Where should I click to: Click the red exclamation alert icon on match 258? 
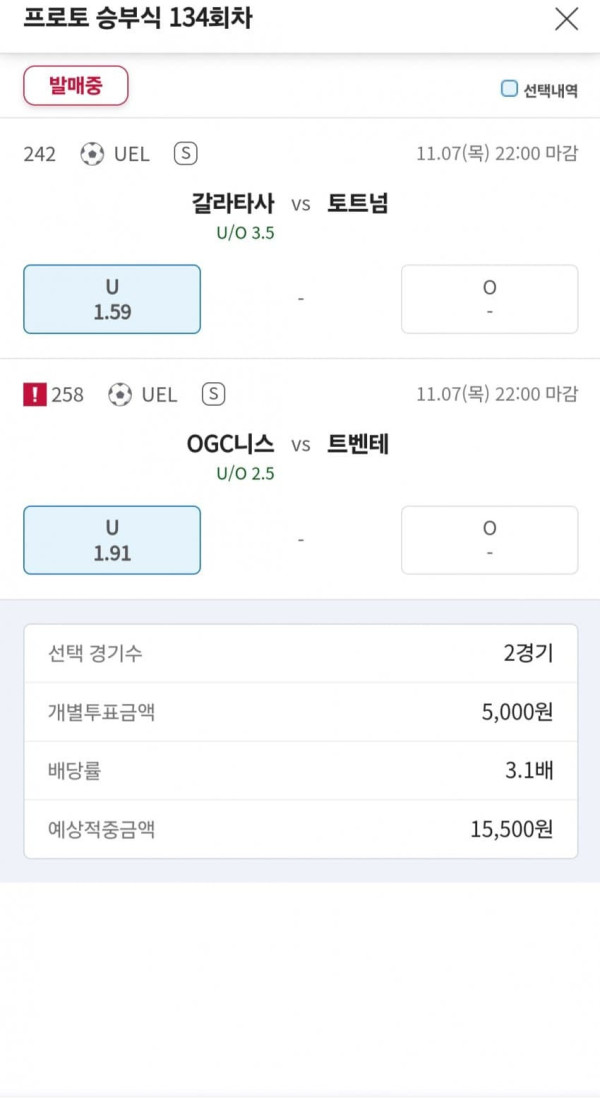pos(34,395)
